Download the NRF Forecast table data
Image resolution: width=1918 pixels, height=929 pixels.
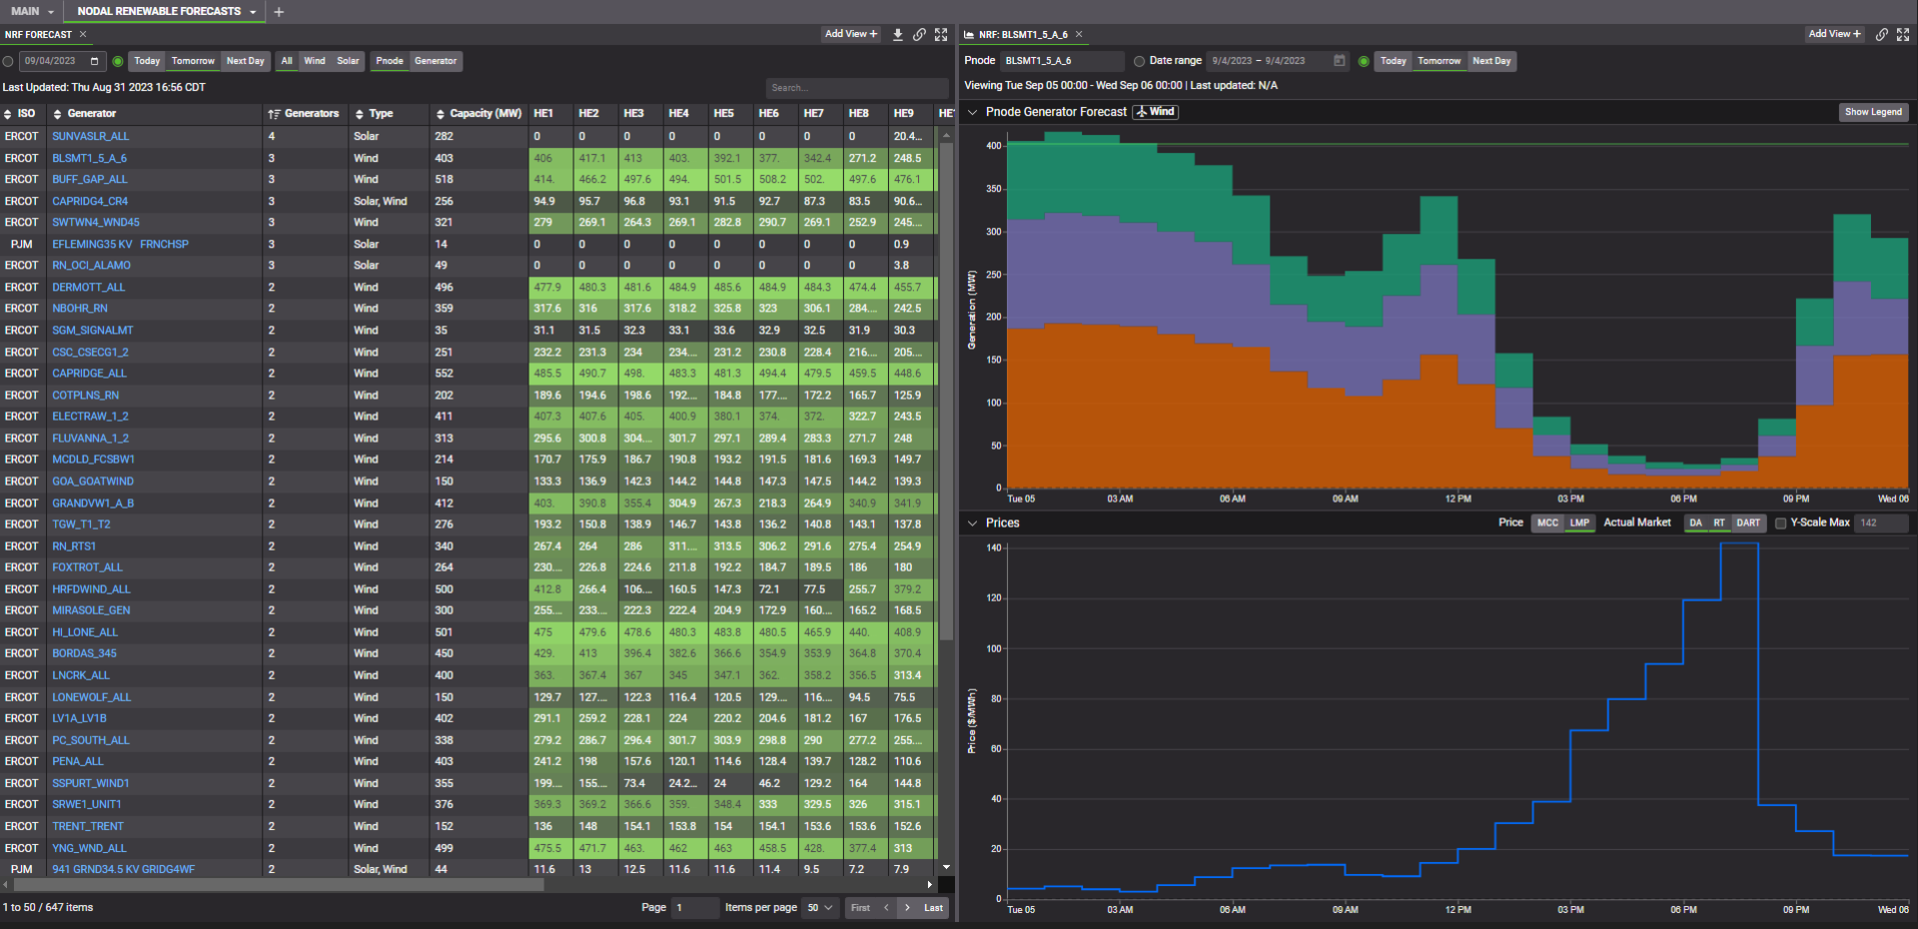tap(897, 35)
